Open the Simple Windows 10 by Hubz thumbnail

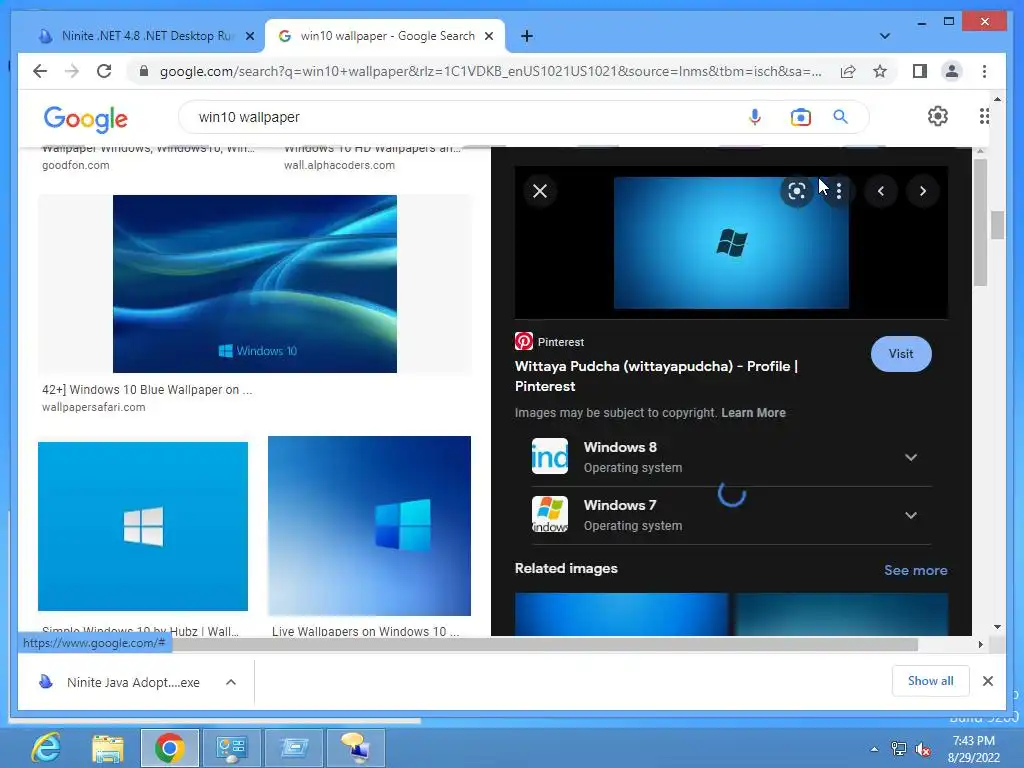pyautogui.click(x=143, y=526)
